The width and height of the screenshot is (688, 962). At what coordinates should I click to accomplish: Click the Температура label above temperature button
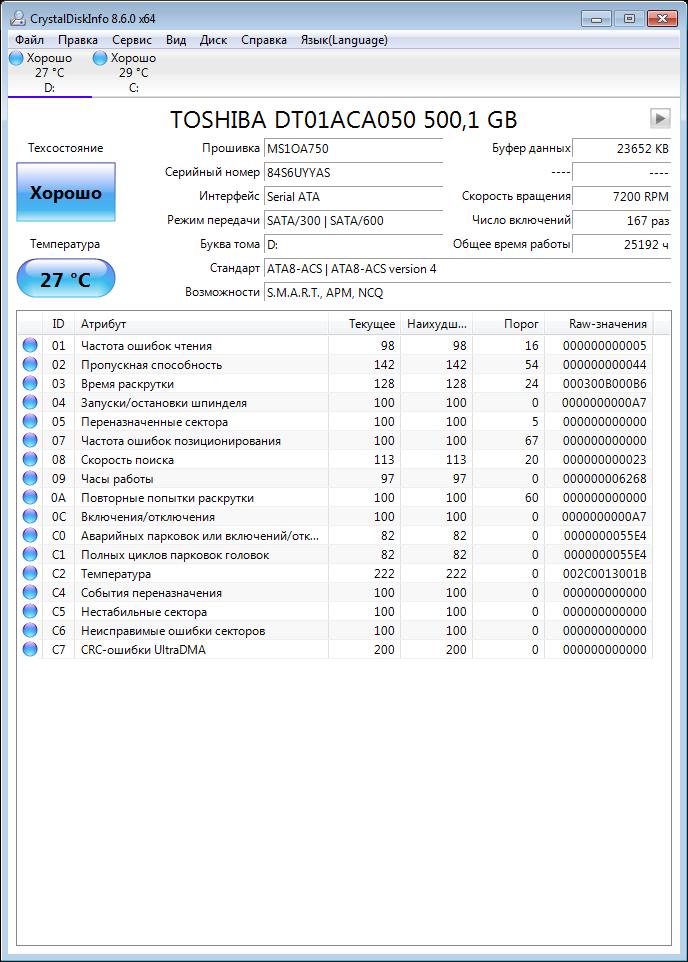coord(65,244)
